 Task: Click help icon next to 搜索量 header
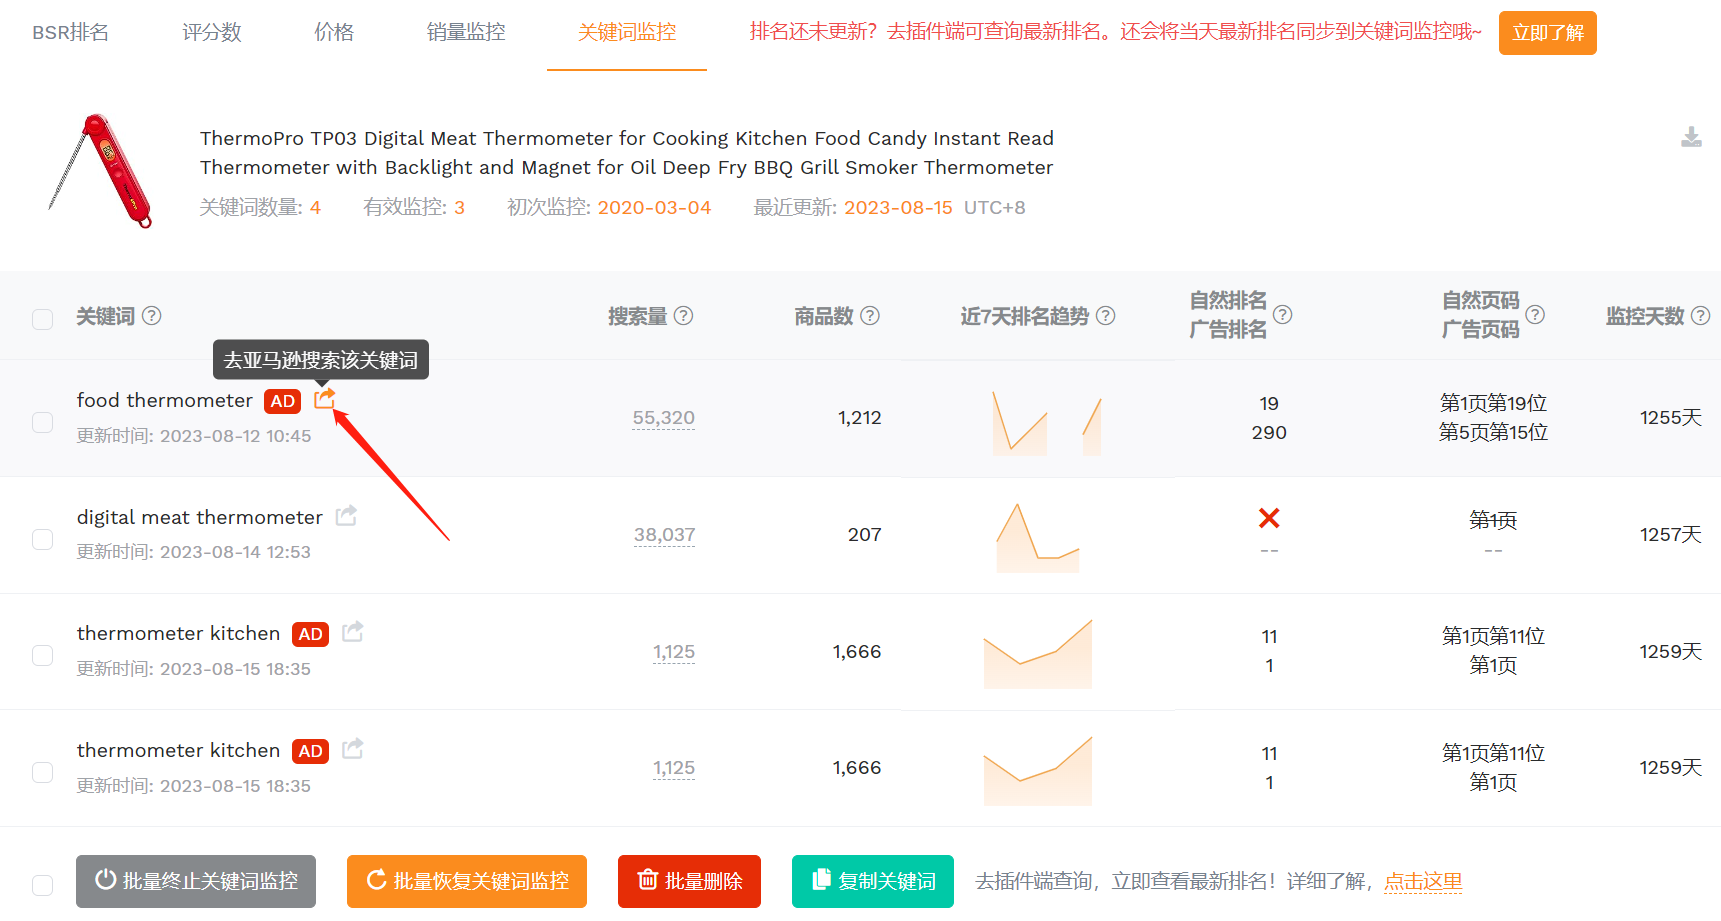(x=684, y=316)
